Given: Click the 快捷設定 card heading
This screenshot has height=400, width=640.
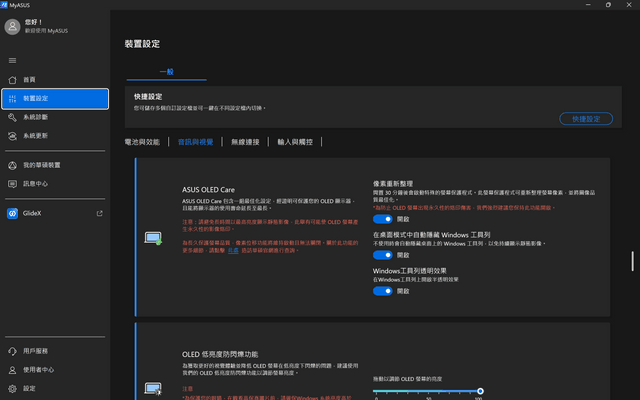Looking at the screenshot, I should pyautogui.click(x=148, y=97).
